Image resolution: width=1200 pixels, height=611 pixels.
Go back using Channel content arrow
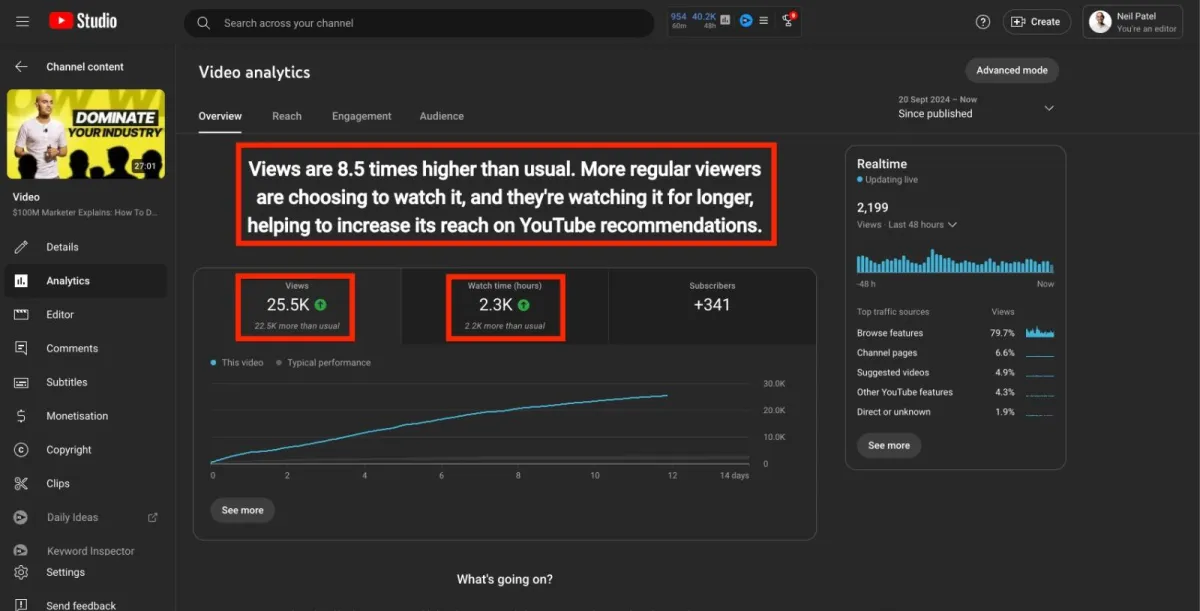(x=21, y=67)
